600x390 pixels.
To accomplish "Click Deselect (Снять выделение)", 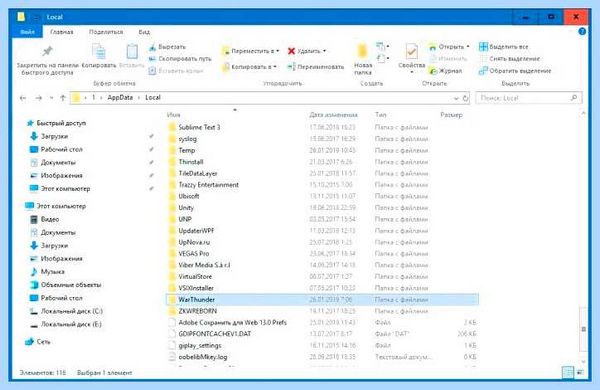I will (510, 59).
